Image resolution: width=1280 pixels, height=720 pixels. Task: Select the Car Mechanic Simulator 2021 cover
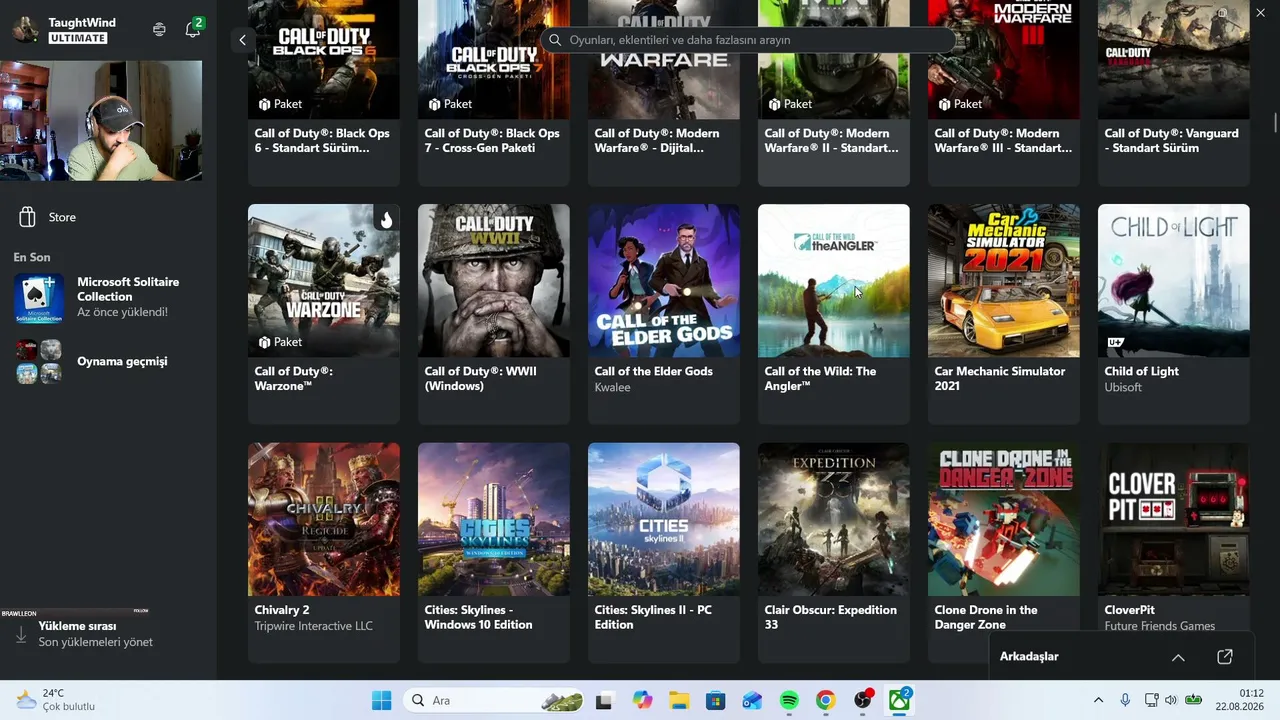(1004, 281)
